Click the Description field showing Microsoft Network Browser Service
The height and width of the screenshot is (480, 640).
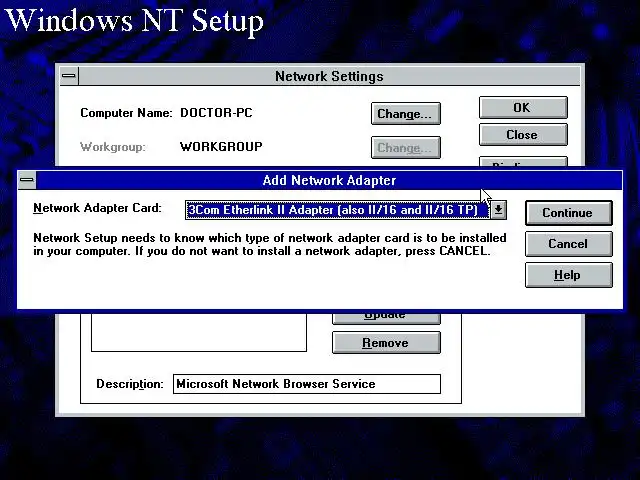[307, 384]
